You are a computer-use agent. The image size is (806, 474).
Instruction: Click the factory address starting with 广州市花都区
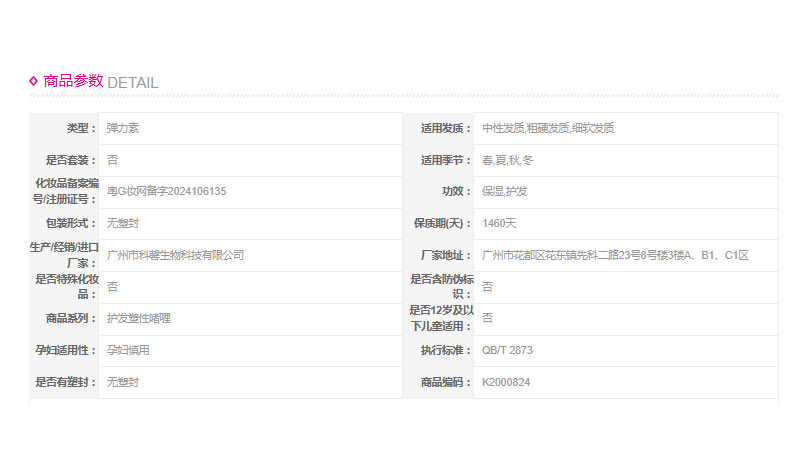point(615,255)
